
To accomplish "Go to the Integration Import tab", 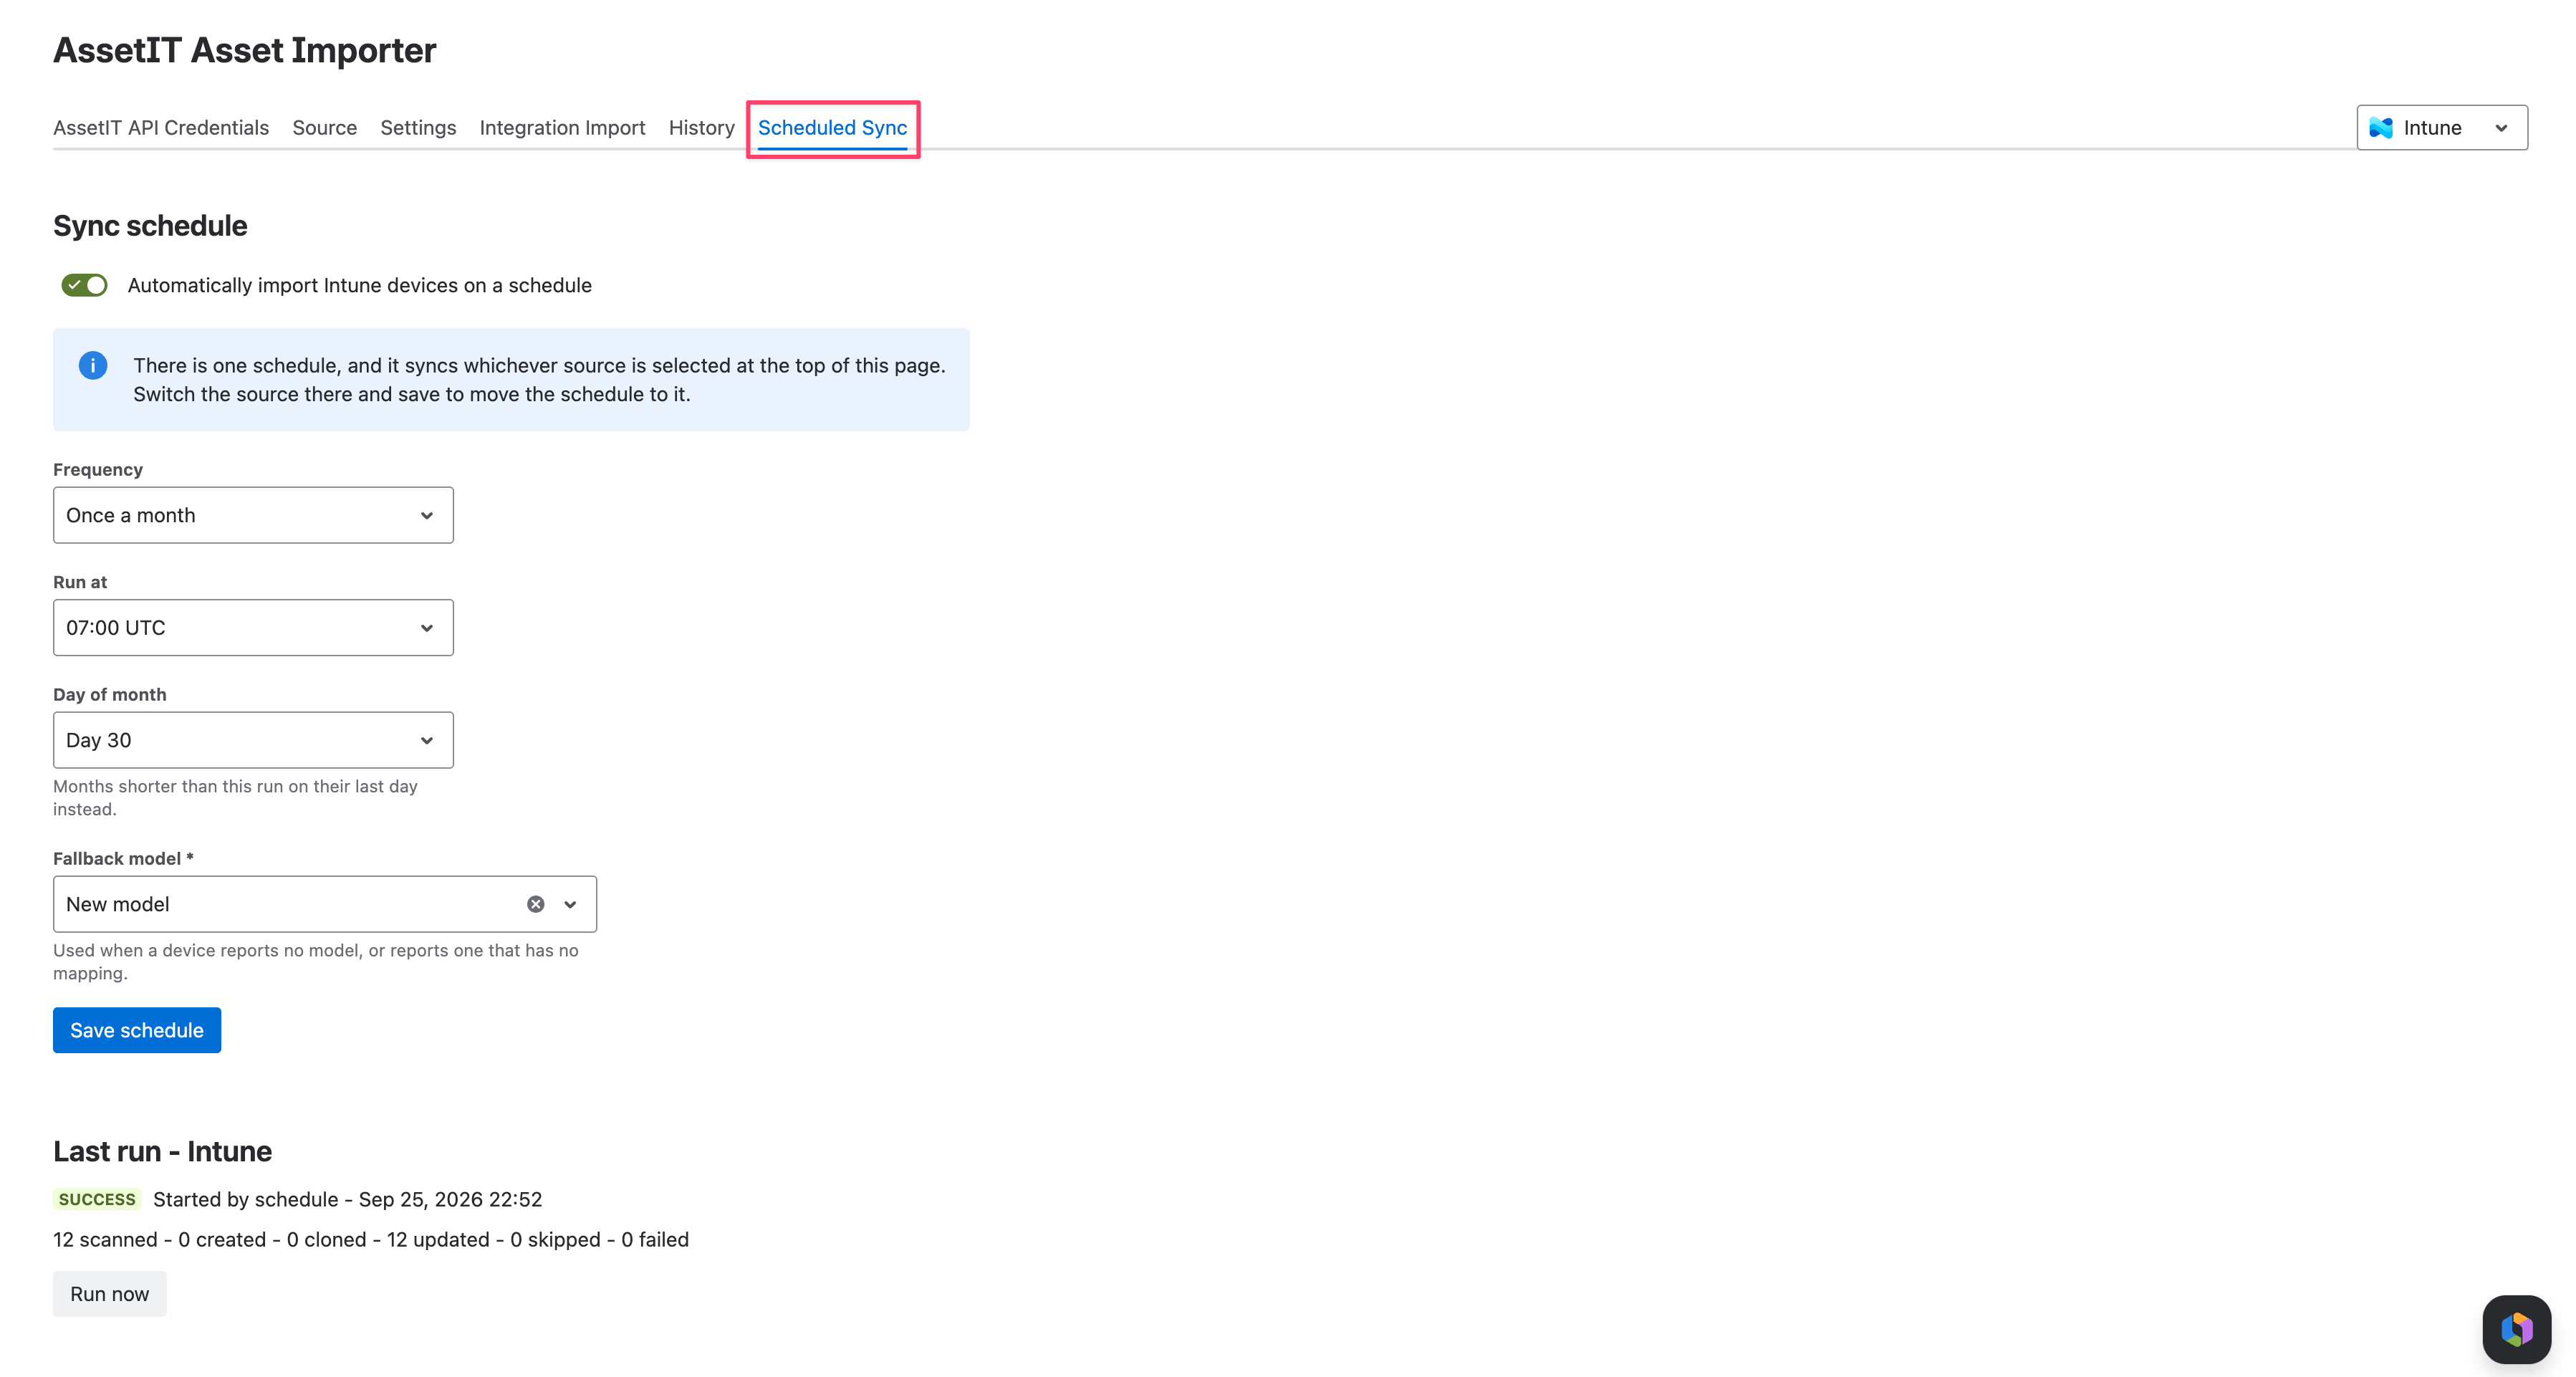I will [x=562, y=128].
